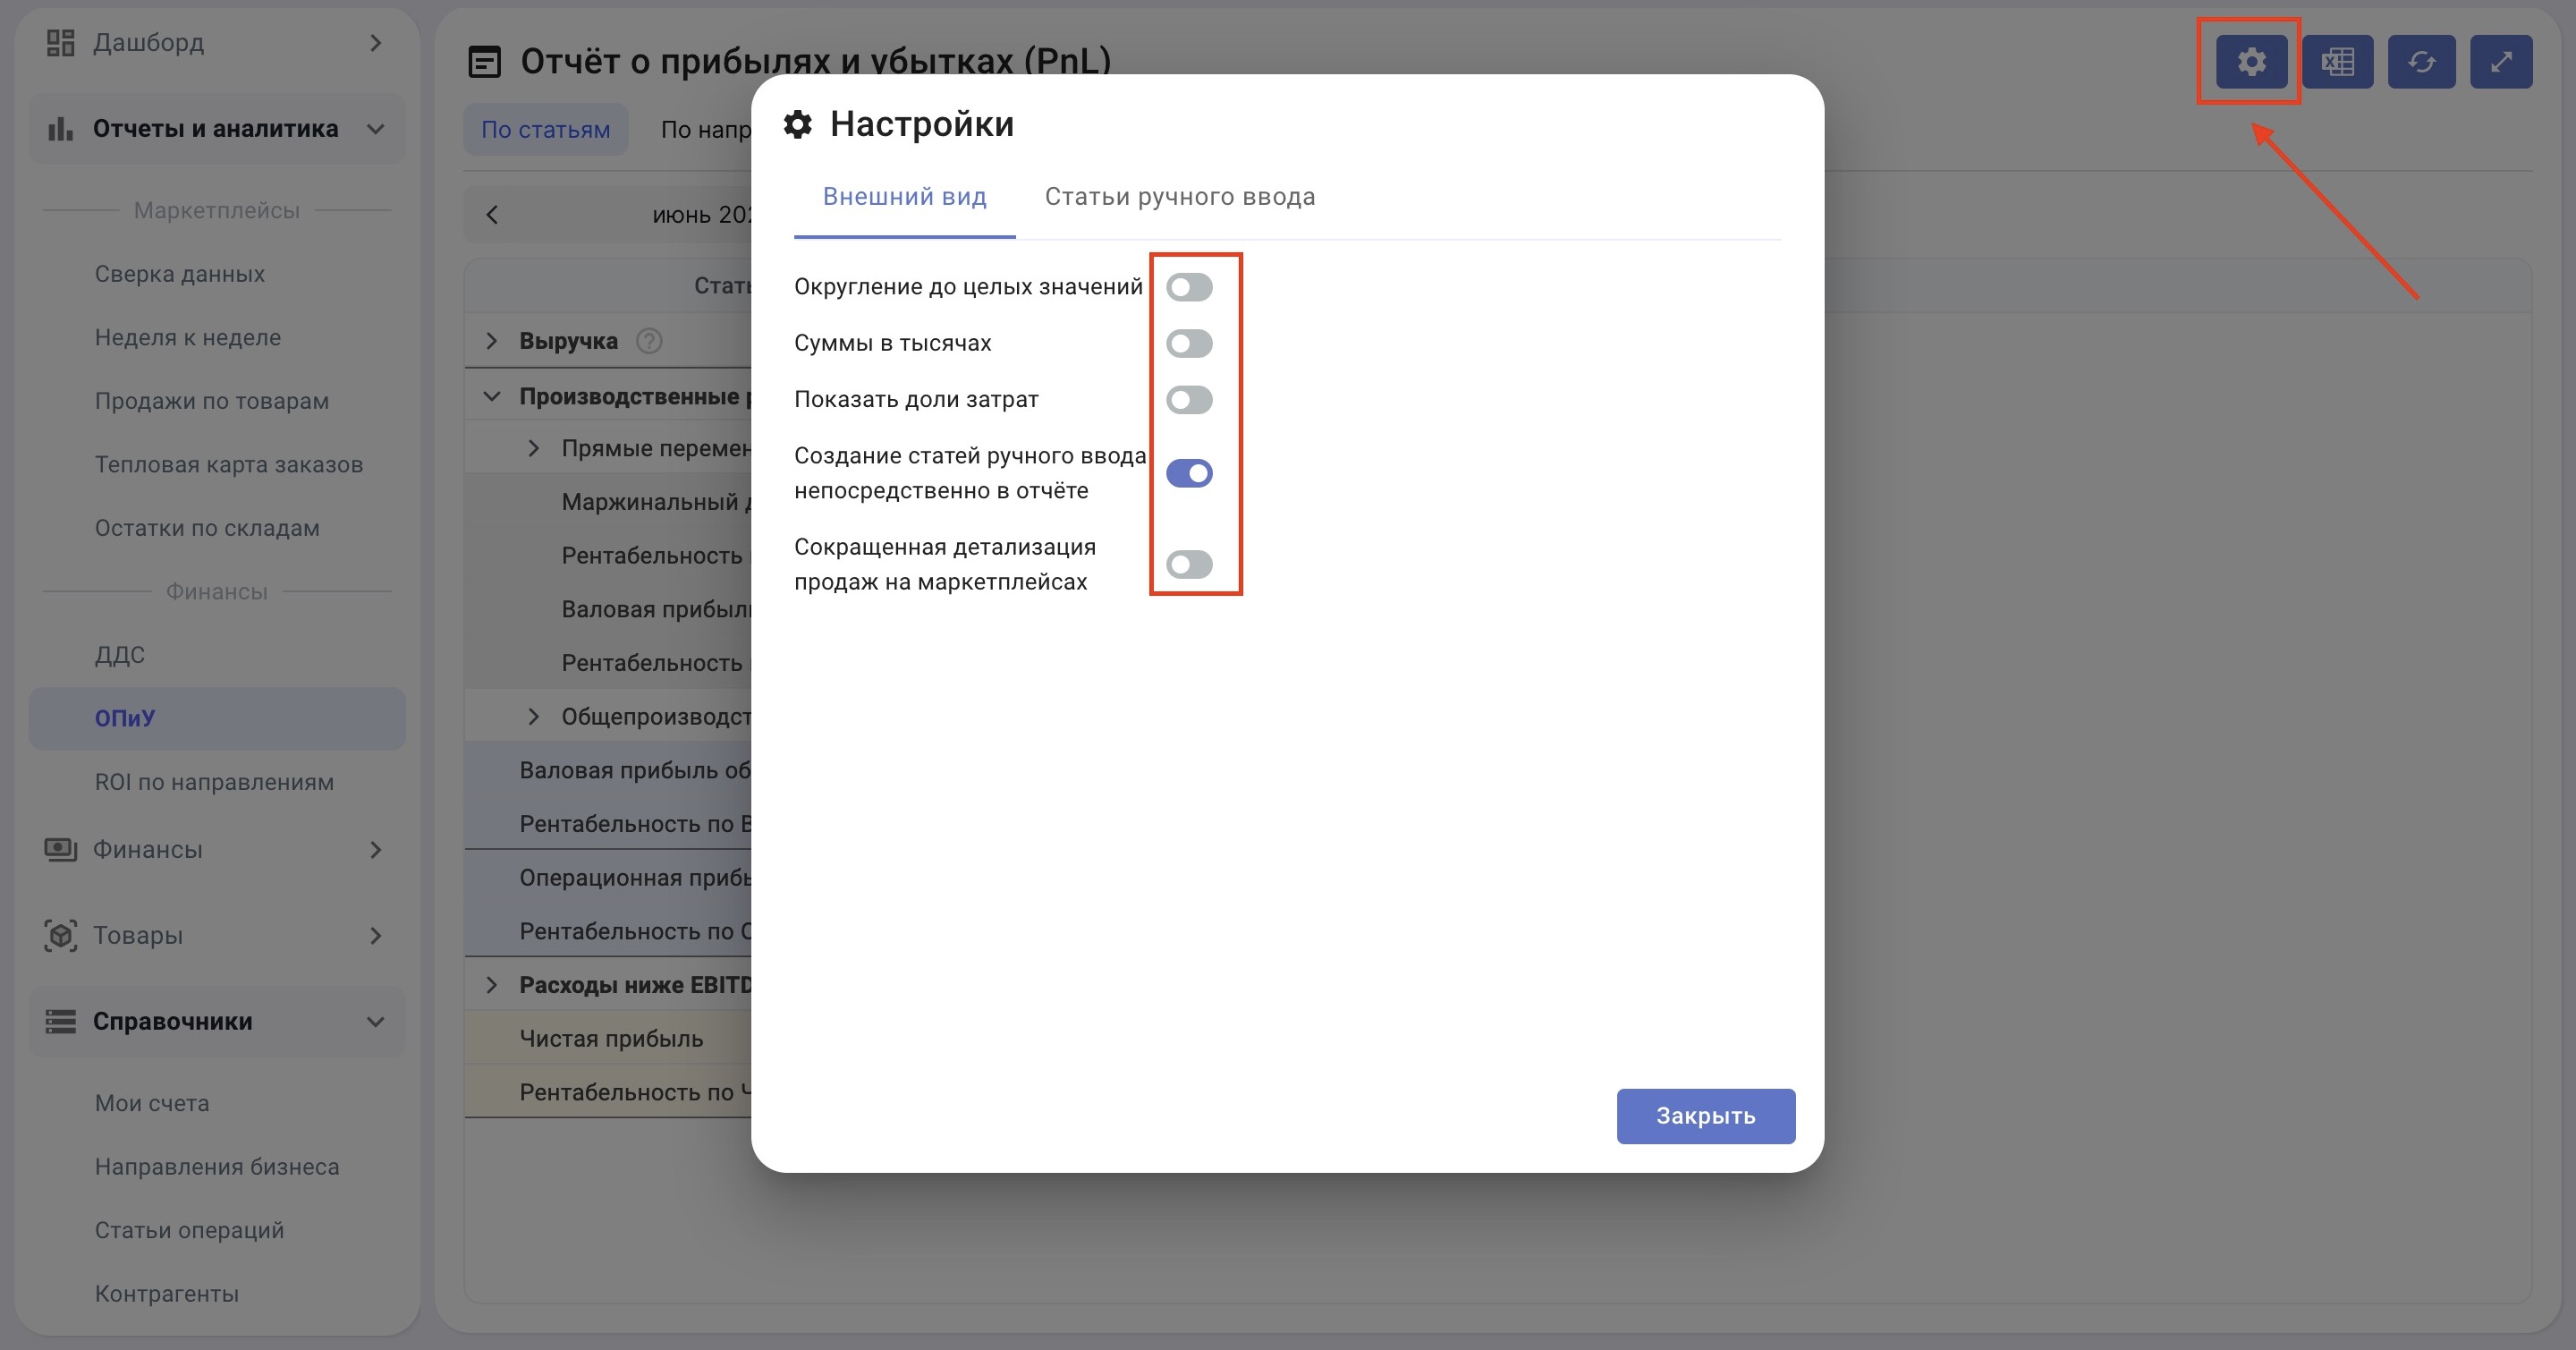Expand the Выручка row
This screenshot has height=1350, width=2576.
(492, 341)
